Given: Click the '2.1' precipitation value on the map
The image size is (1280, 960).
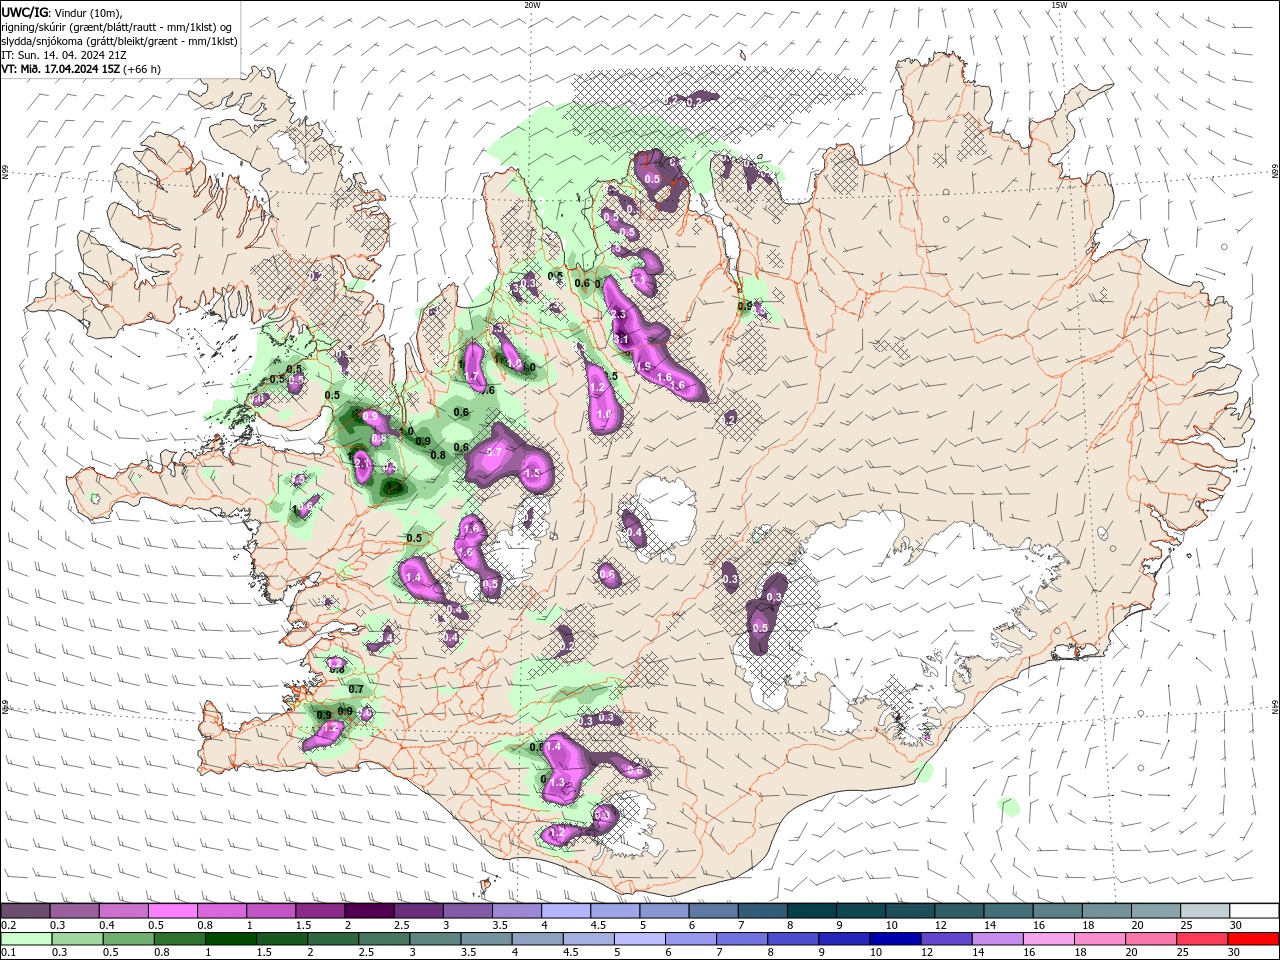Looking at the screenshot, I should 362,464.
